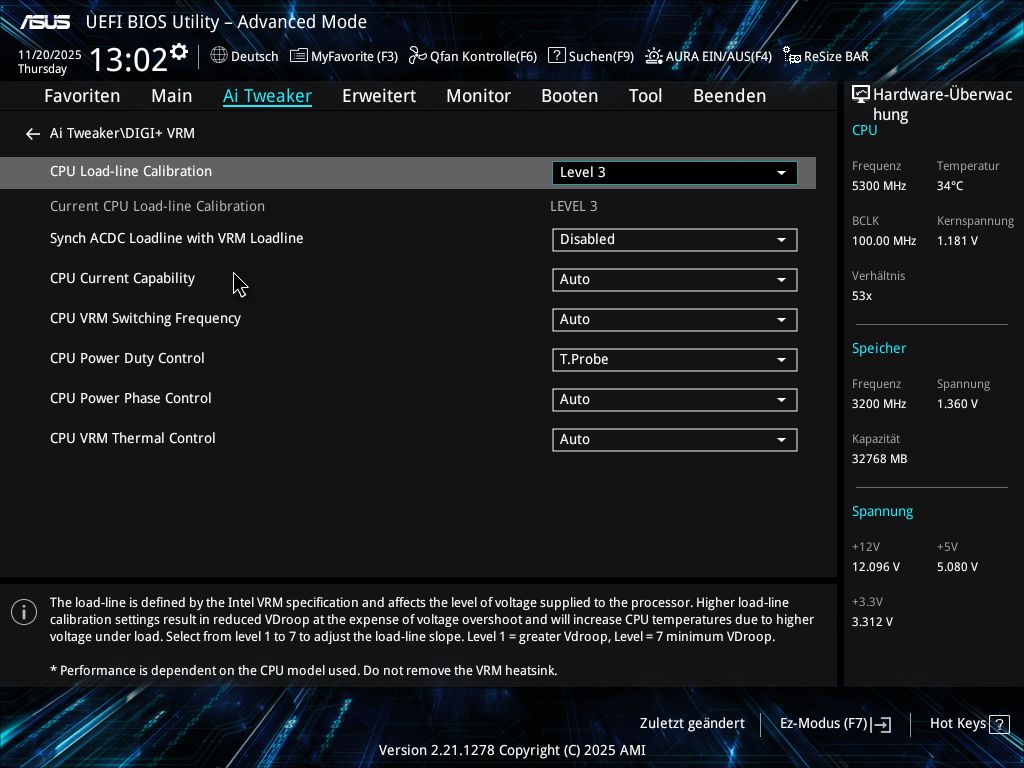
Task: Click the 3200 MHz Speicher frequency value
Action: click(878, 404)
